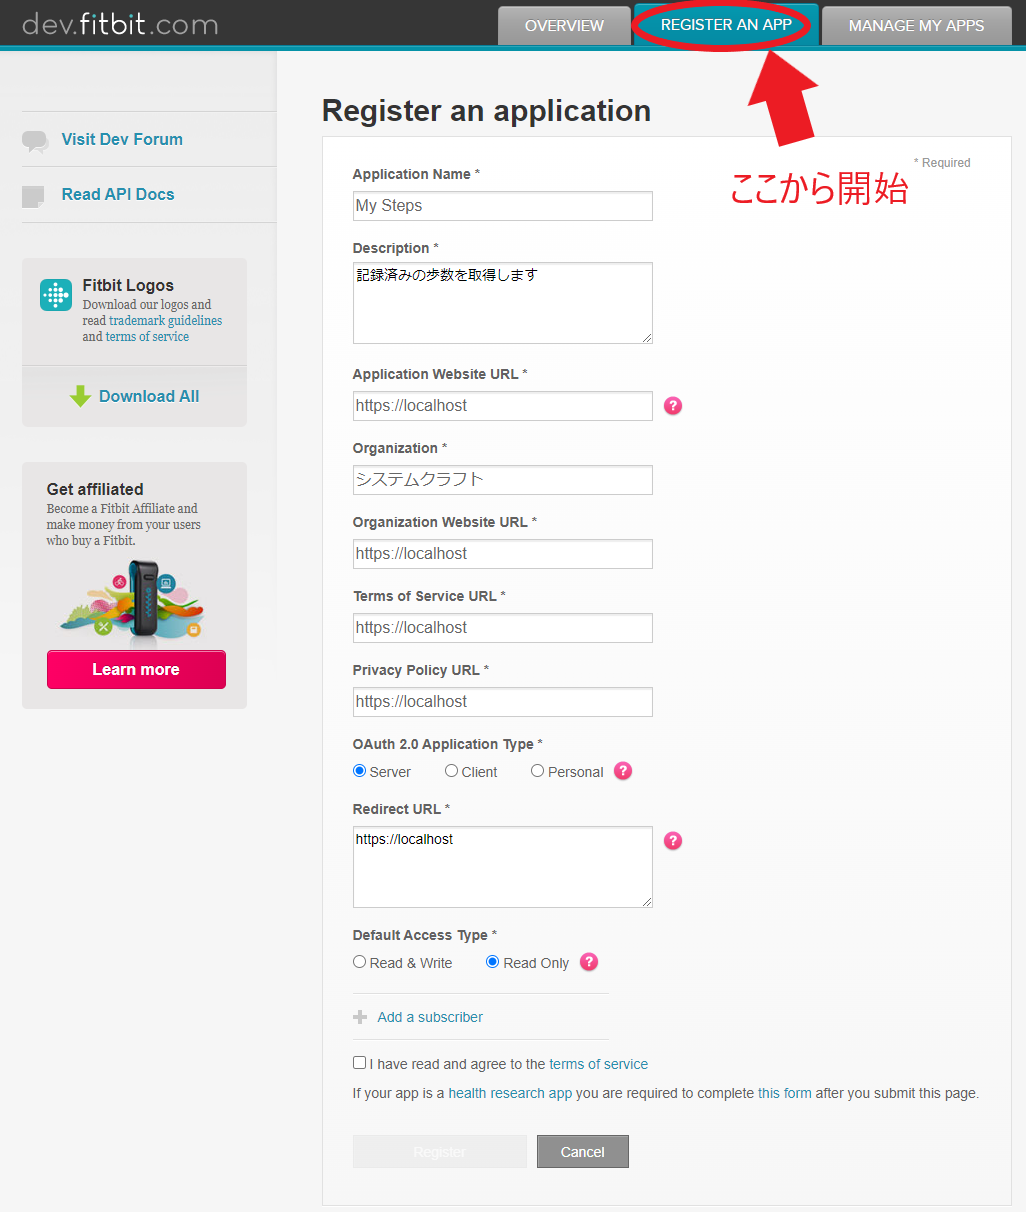
Task: Click inside the Application Name input field
Action: [502, 206]
